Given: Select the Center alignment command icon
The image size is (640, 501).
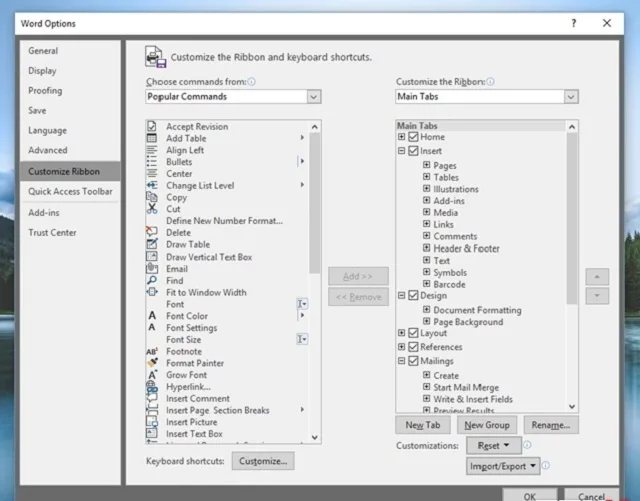Looking at the screenshot, I should [152, 174].
